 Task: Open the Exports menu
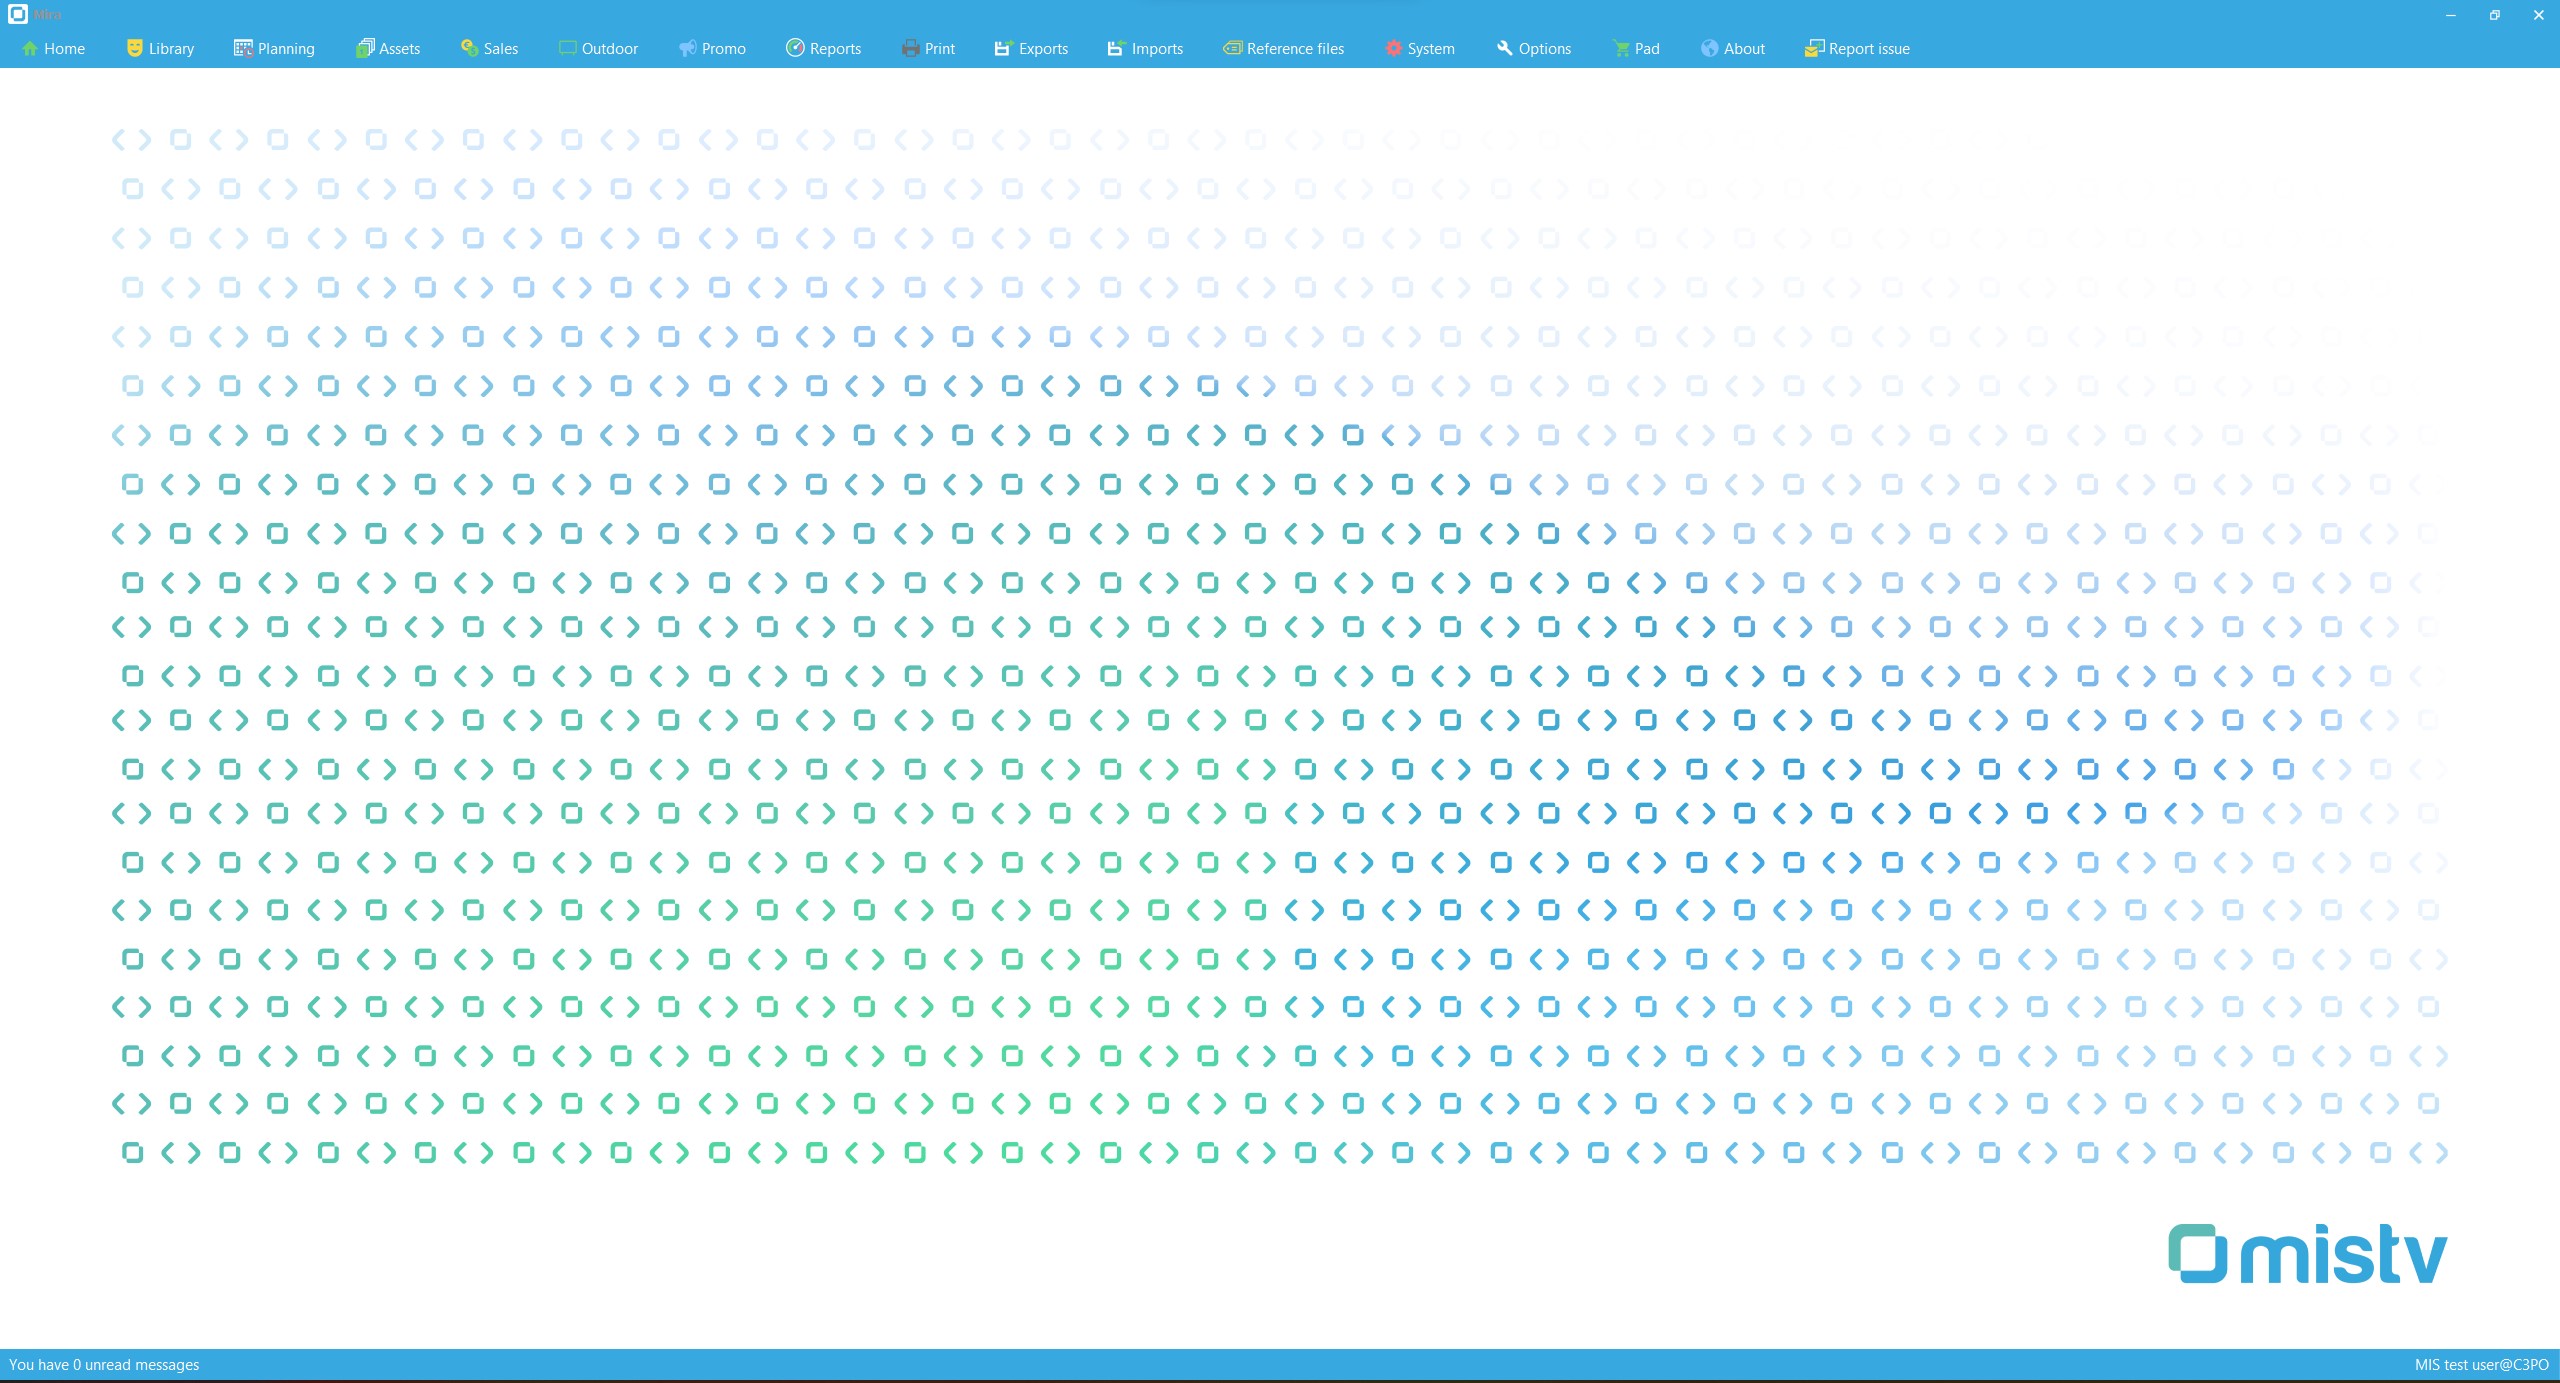pos(1031,48)
